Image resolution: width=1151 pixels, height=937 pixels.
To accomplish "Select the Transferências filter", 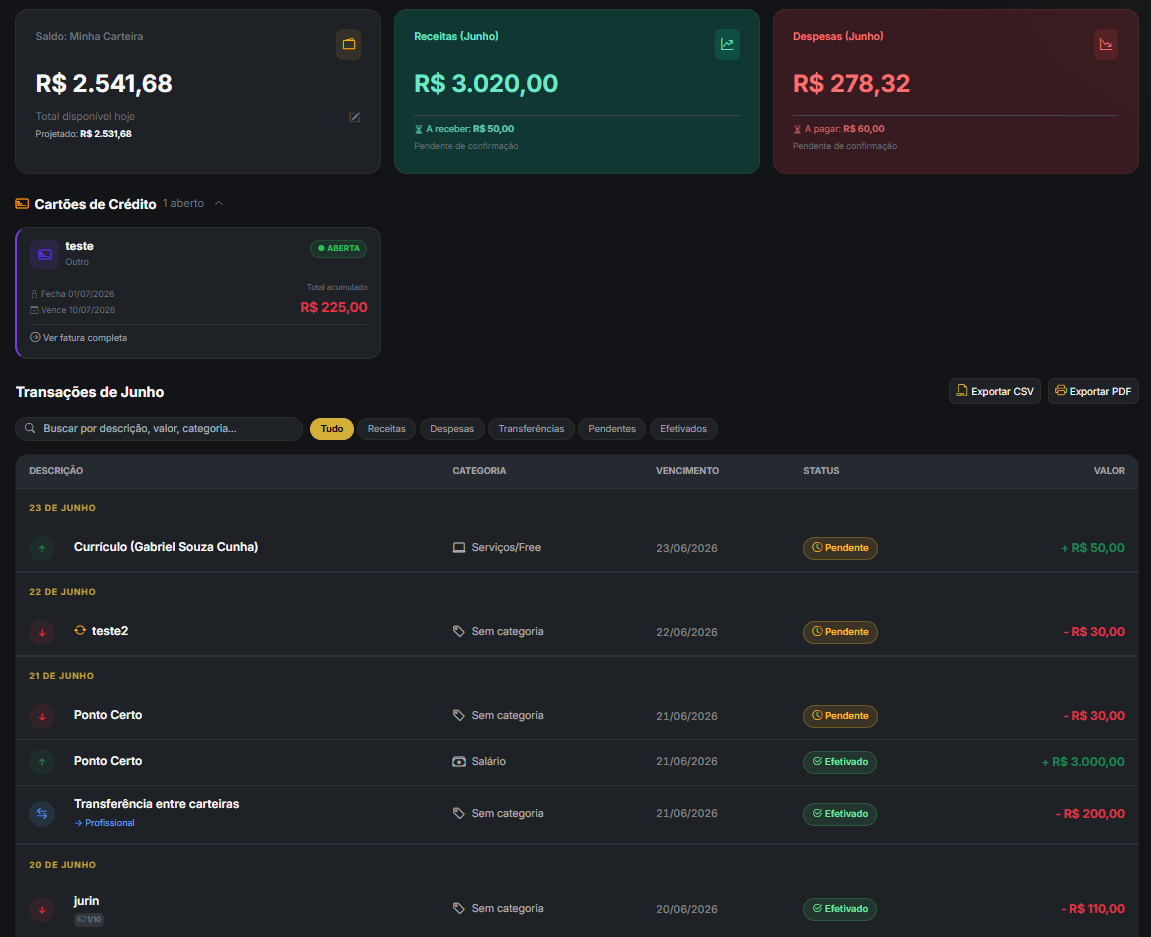I will point(531,429).
